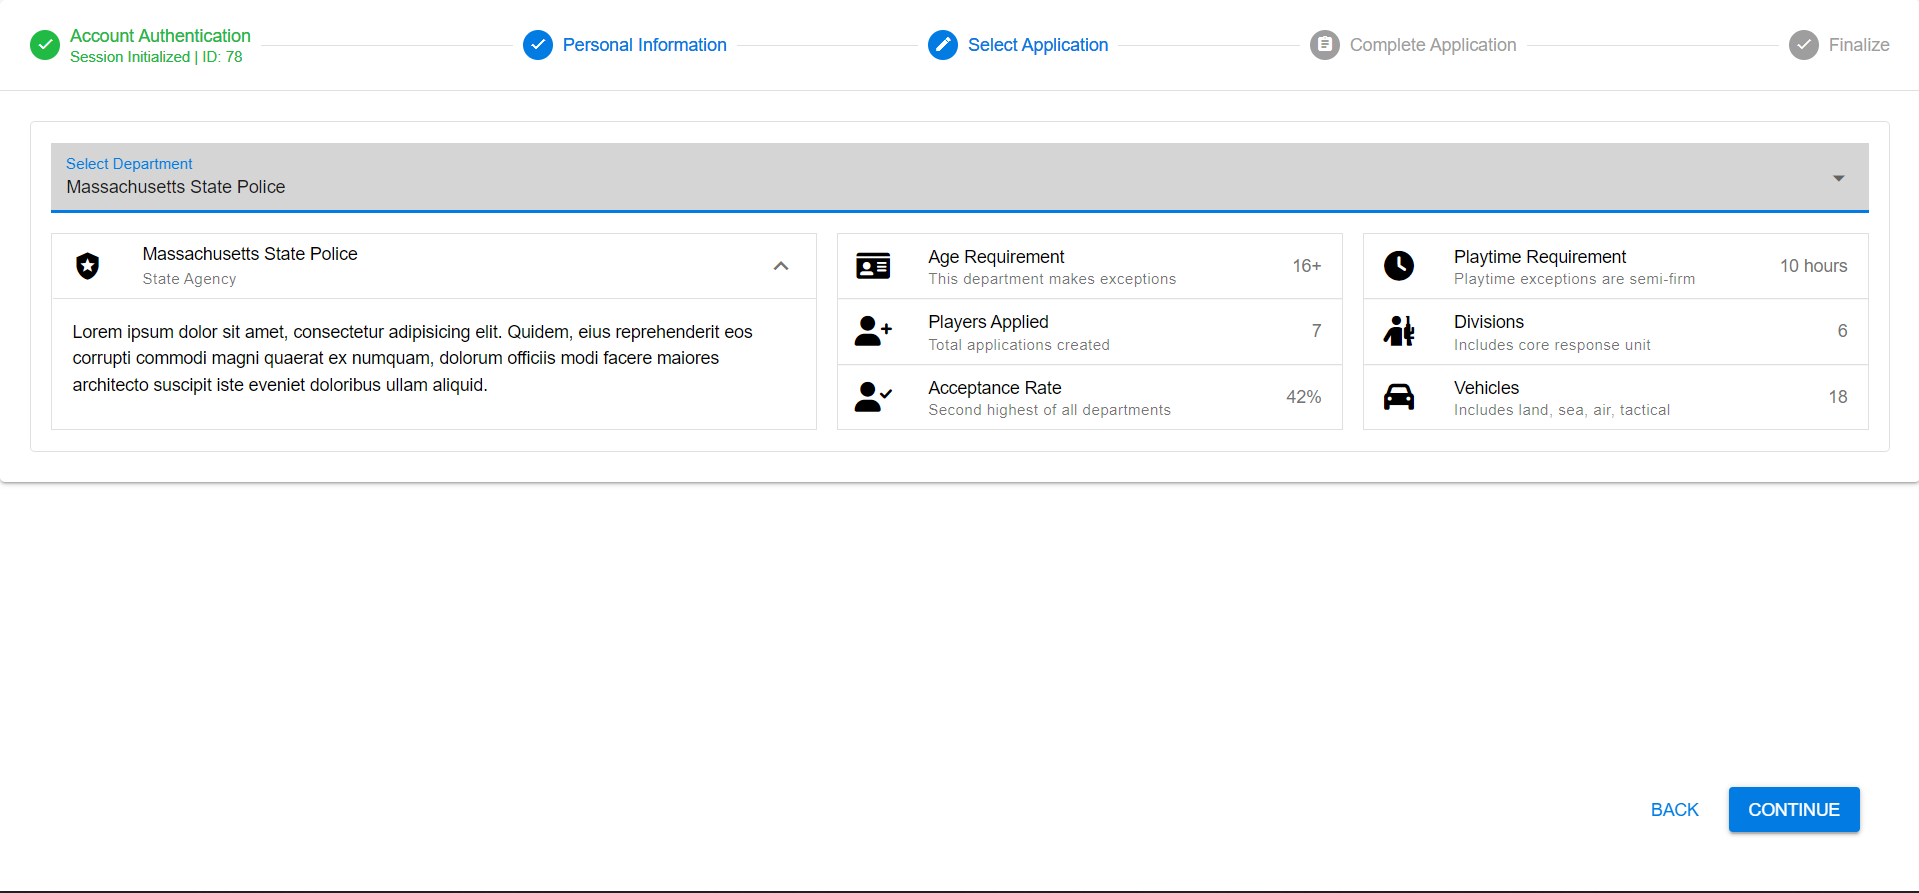Click 'This department makes exceptions' subtitle

click(1052, 279)
